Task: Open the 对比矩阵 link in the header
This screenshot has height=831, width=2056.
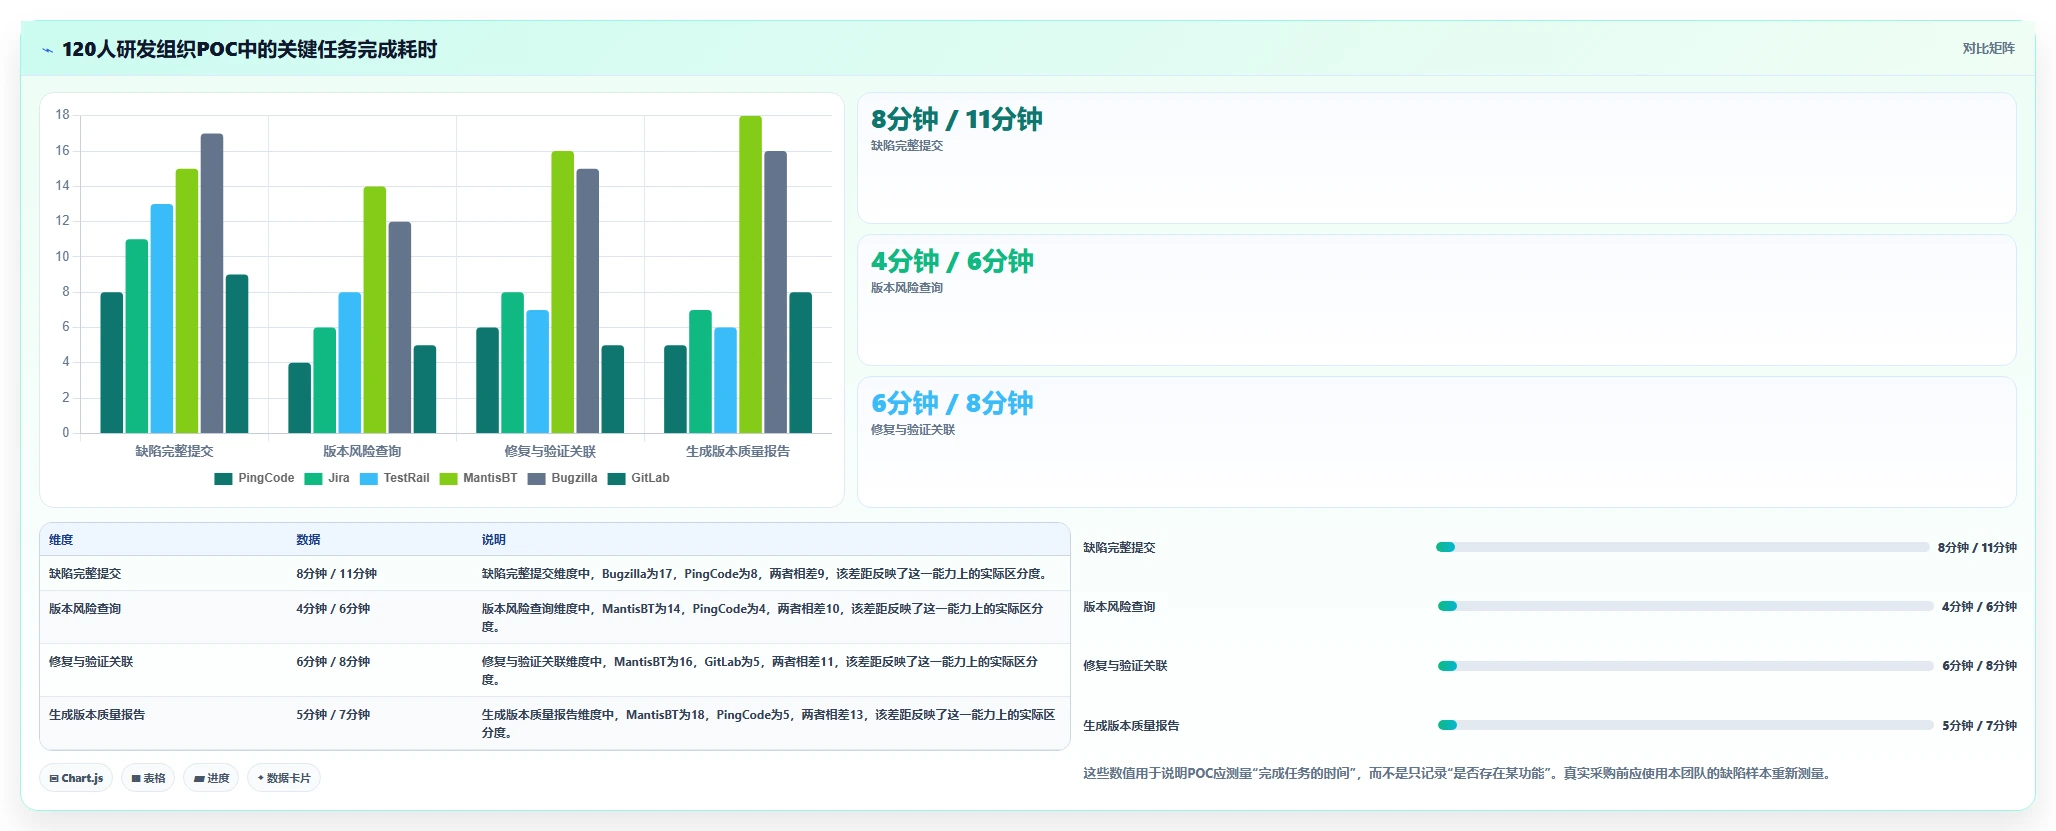Action: tap(1988, 48)
